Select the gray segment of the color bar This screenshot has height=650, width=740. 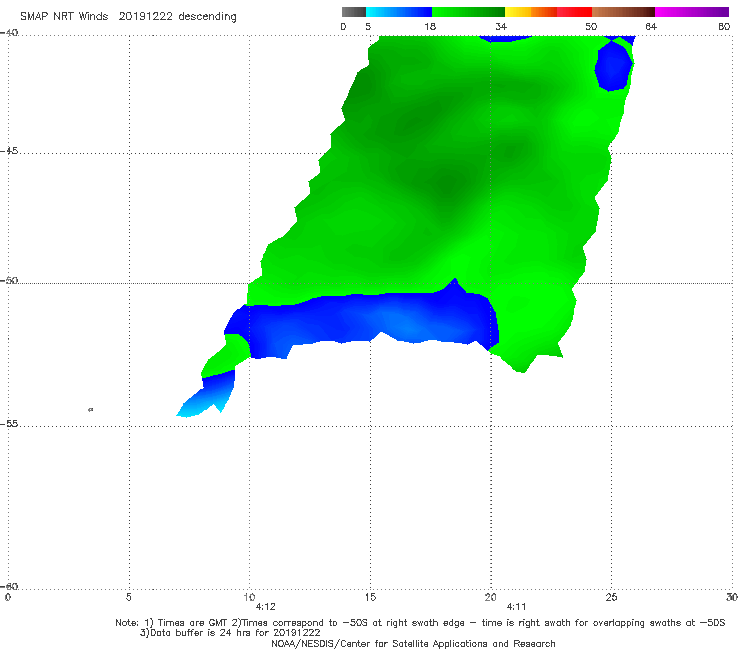point(354,12)
